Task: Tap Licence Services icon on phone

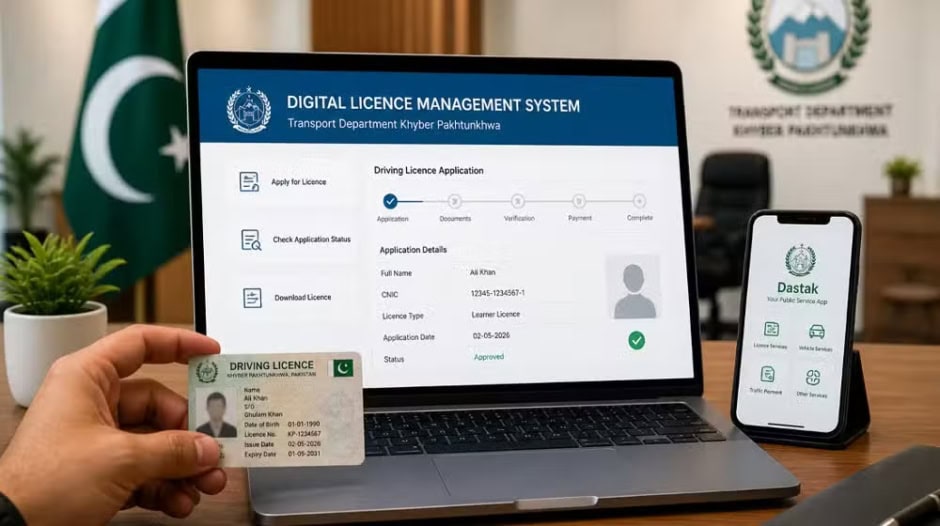Action: [771, 329]
